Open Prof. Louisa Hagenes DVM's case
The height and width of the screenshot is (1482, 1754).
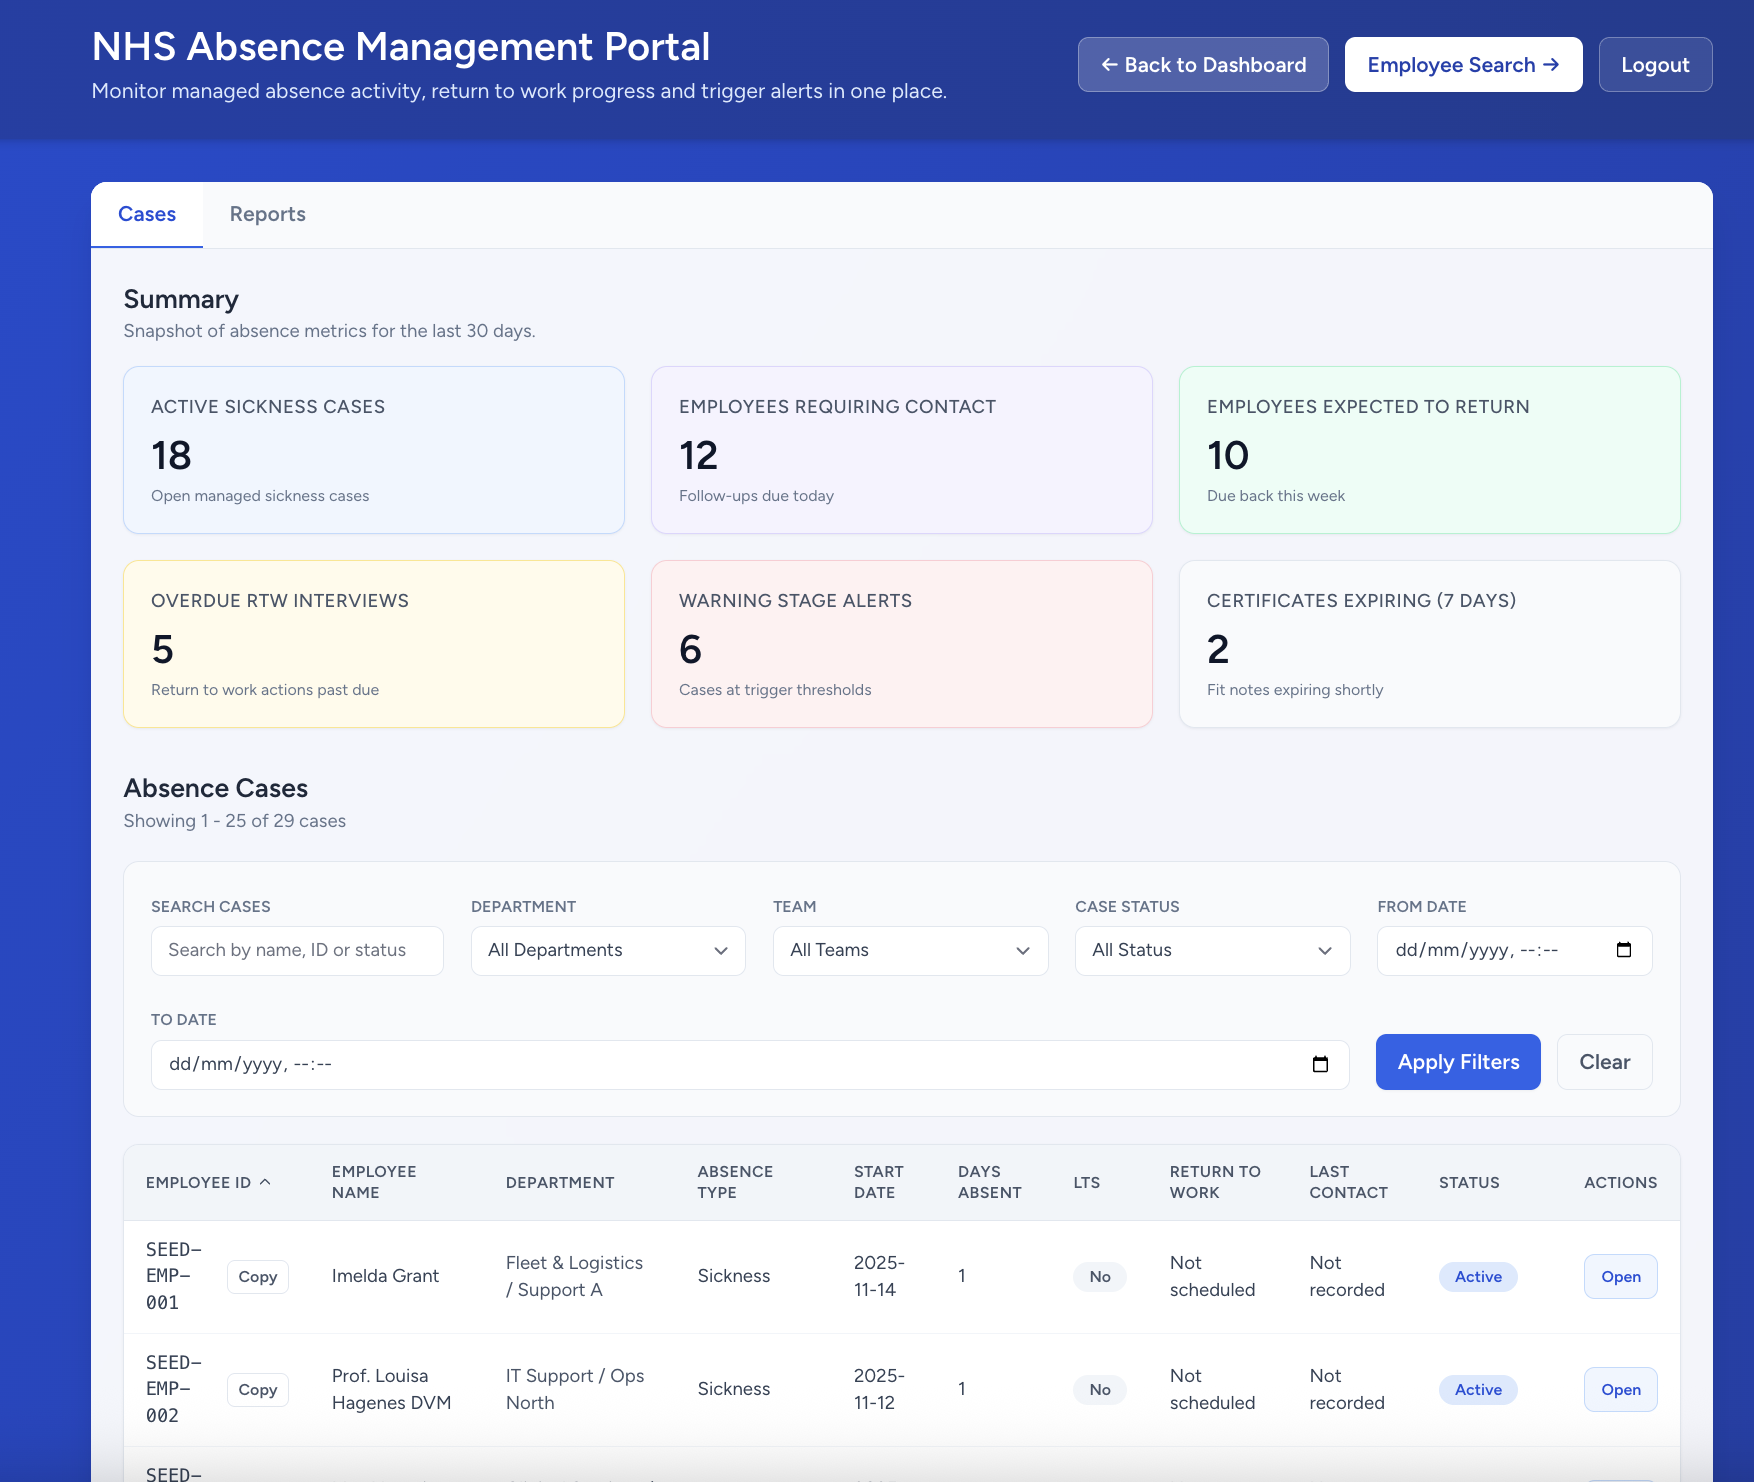1620,1390
